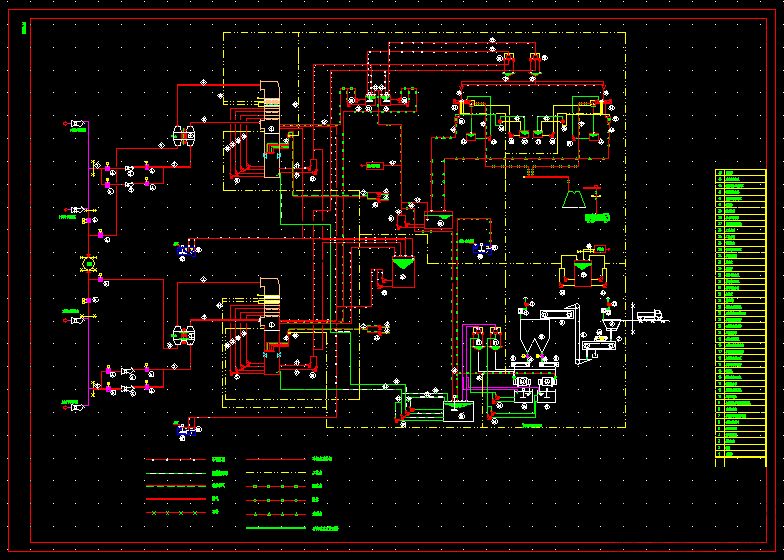This screenshot has width=784, height=560.
Task: Select the bottom row of the yellow parts table
Action: (740, 454)
